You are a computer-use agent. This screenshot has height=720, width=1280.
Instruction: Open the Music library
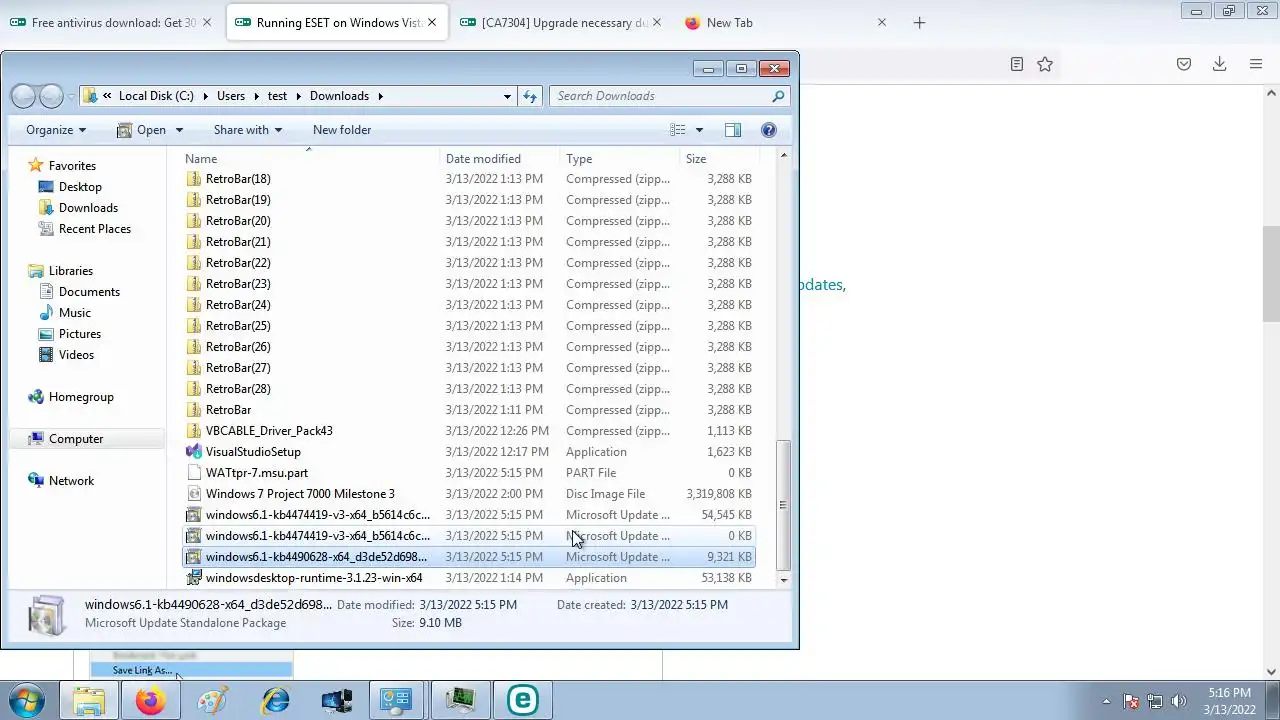(74, 313)
